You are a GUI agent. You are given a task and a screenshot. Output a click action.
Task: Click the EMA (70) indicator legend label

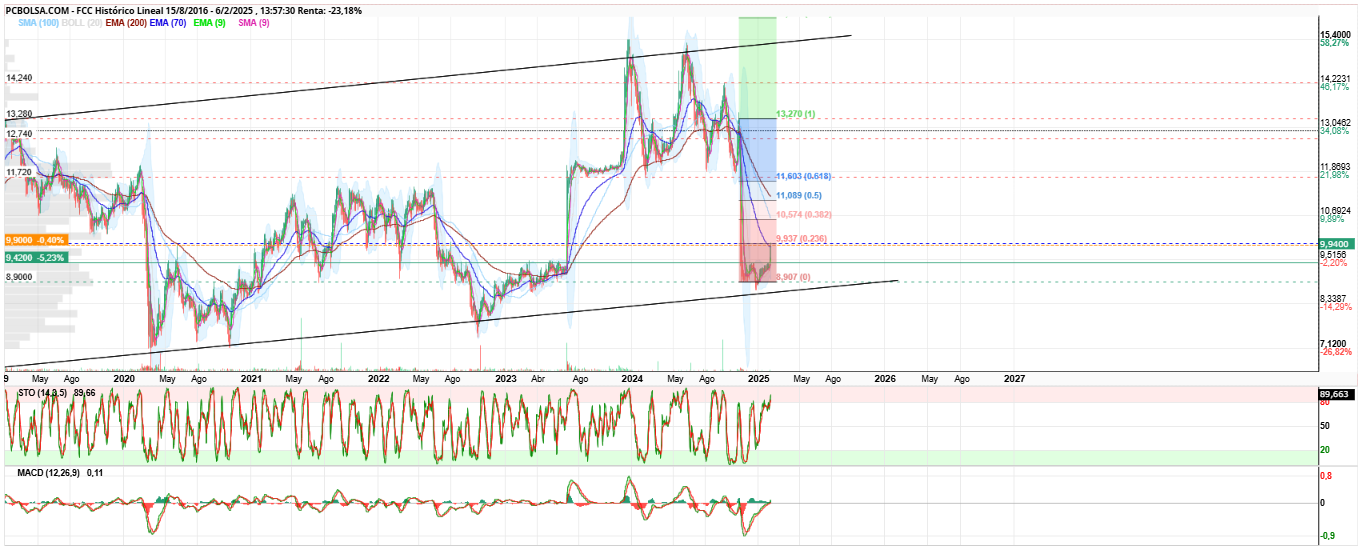(169, 22)
